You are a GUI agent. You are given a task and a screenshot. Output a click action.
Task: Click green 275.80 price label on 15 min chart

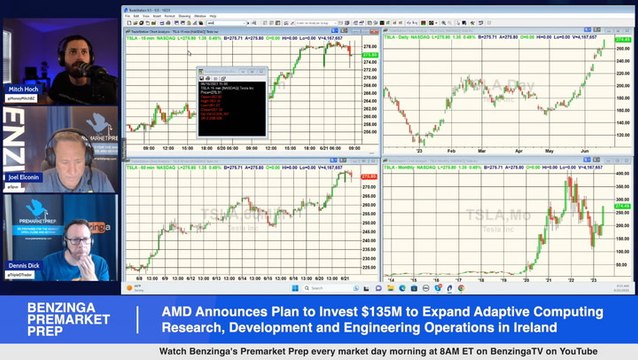click(370, 55)
